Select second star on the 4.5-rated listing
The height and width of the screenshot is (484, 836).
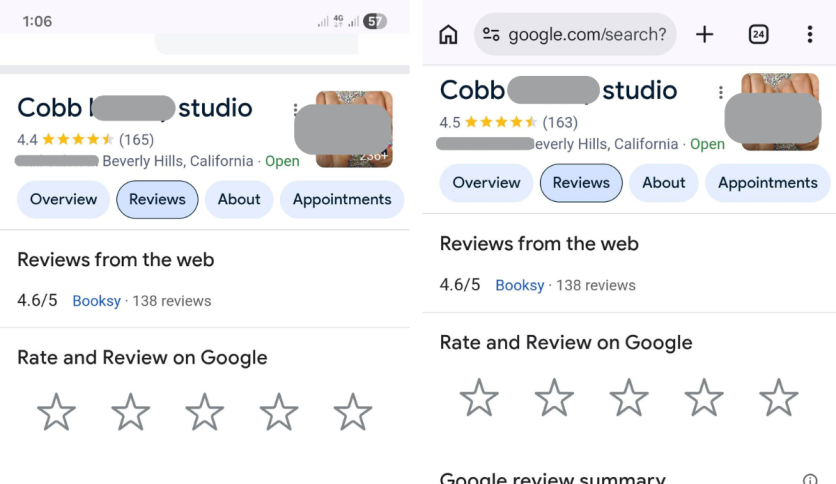(x=554, y=397)
